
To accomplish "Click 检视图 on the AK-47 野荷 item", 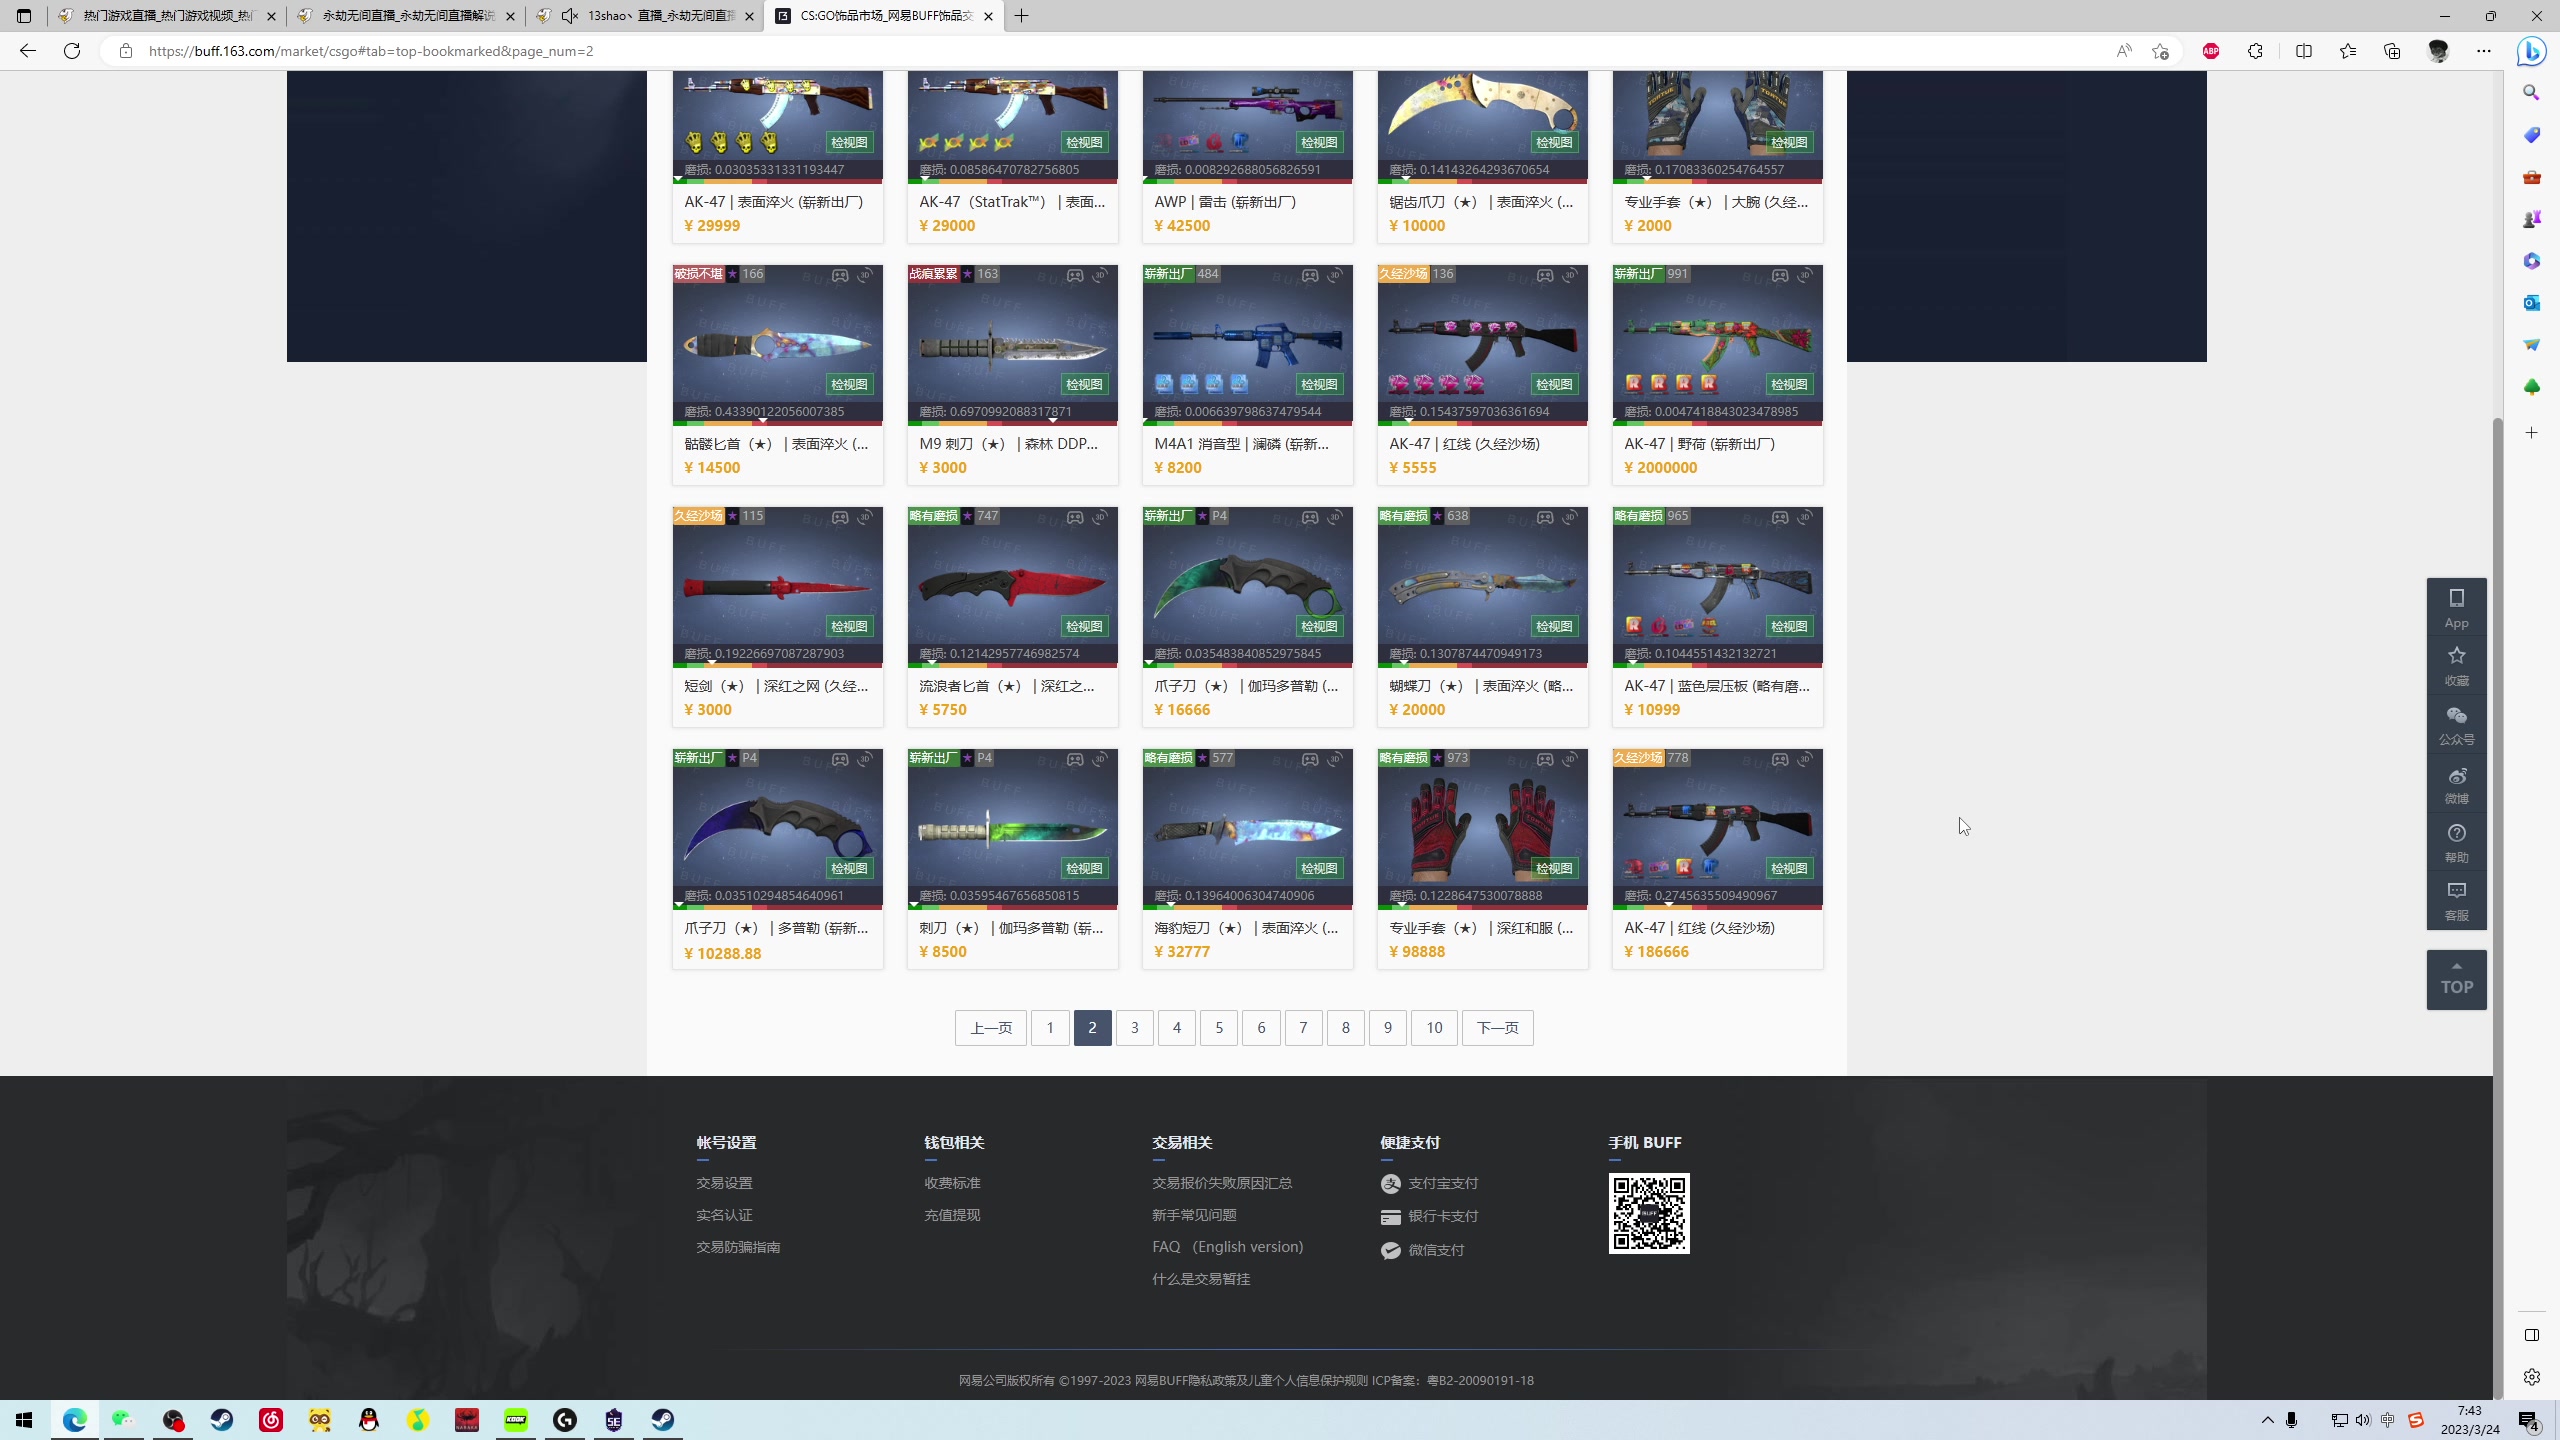I will 1788,384.
